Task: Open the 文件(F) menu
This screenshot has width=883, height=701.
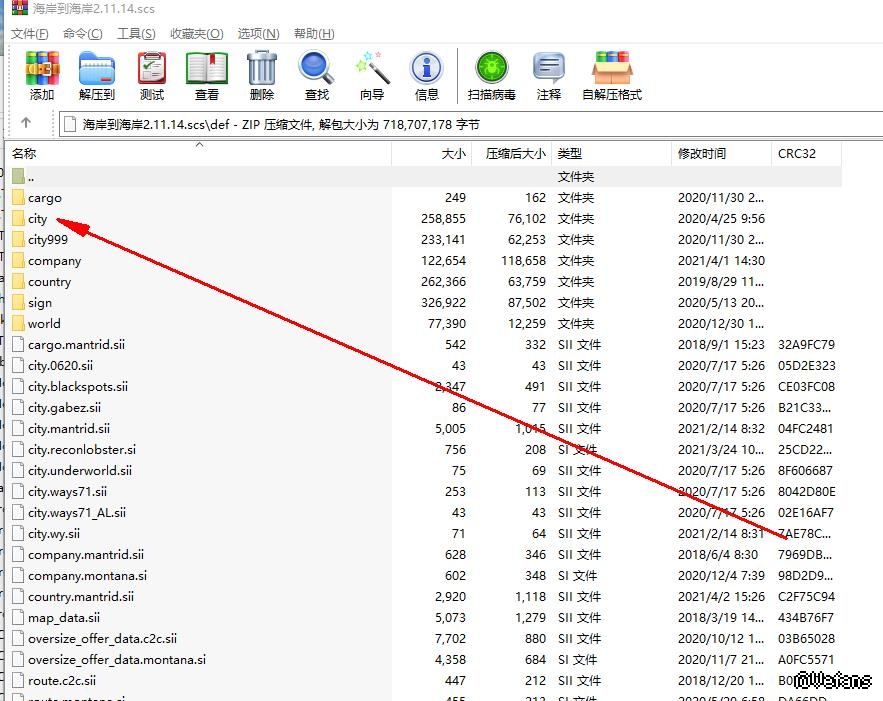Action: coord(30,34)
